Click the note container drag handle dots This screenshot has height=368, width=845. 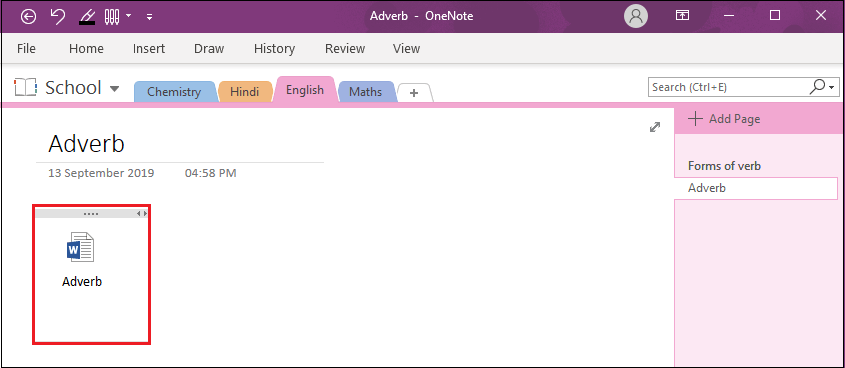tap(91, 214)
